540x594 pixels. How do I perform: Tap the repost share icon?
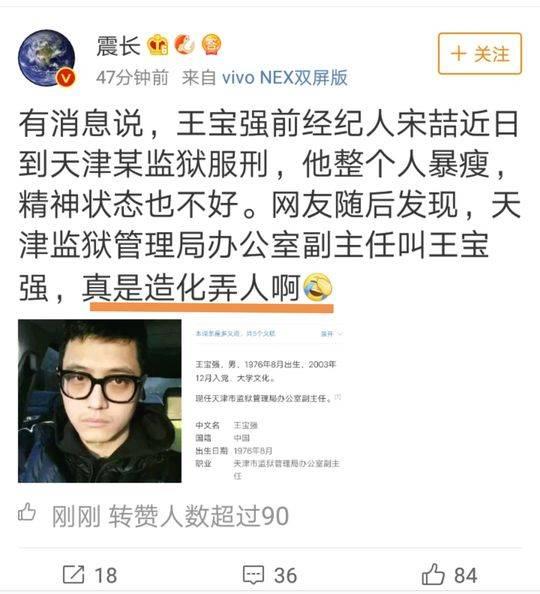[x=73, y=575]
